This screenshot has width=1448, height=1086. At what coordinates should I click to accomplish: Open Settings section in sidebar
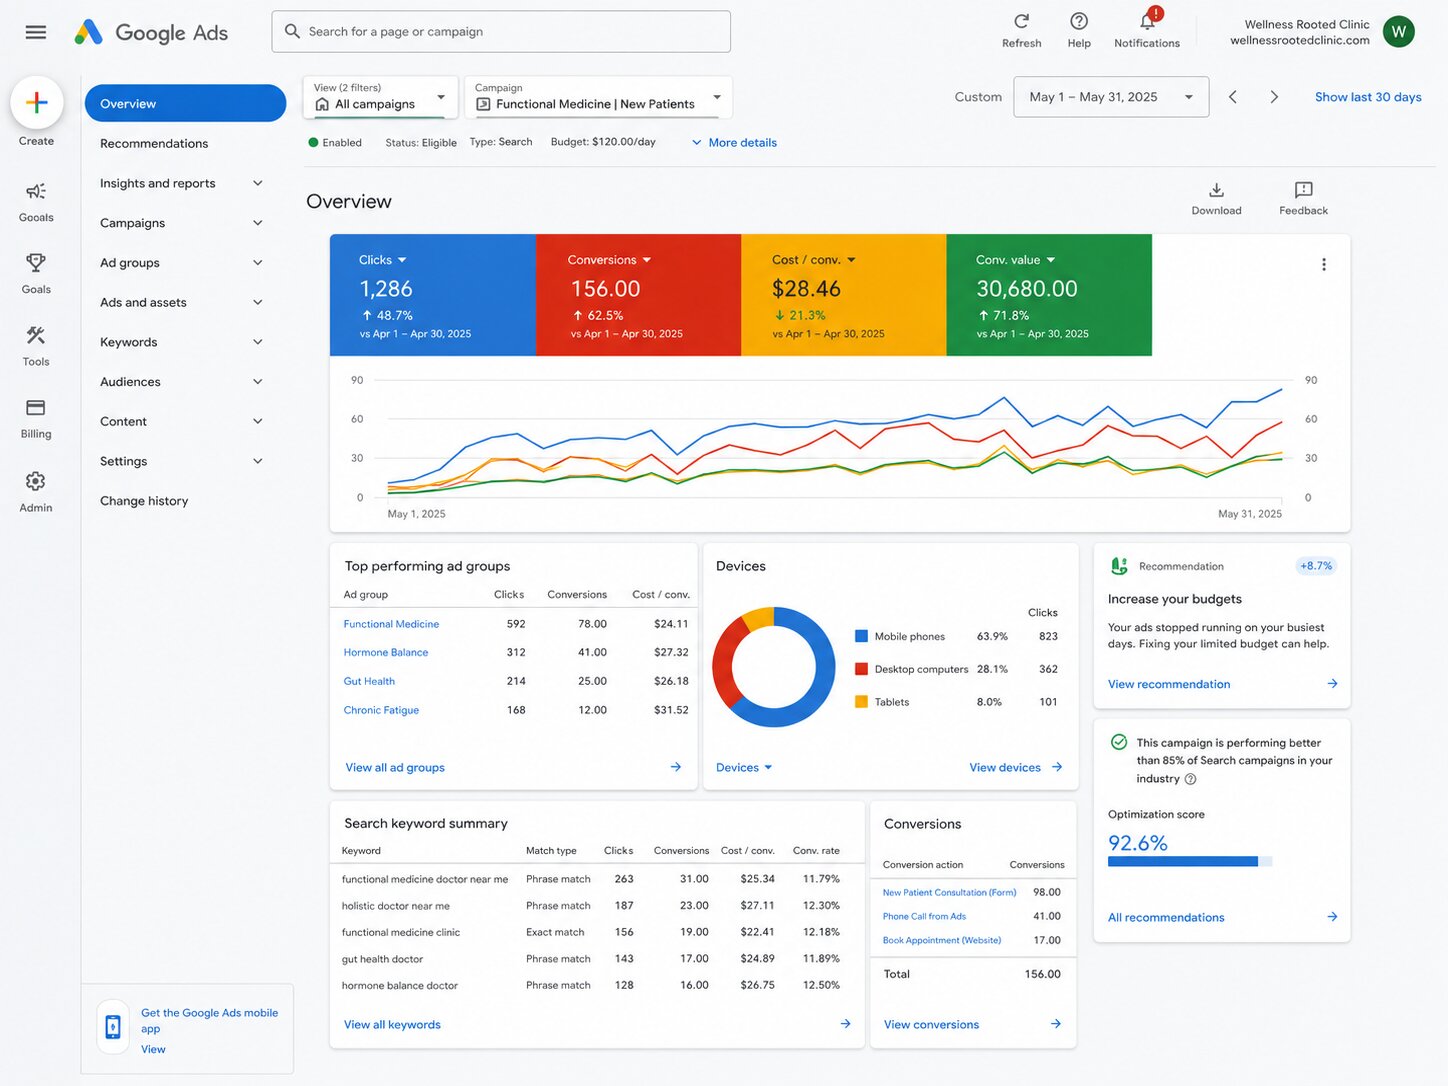183,461
